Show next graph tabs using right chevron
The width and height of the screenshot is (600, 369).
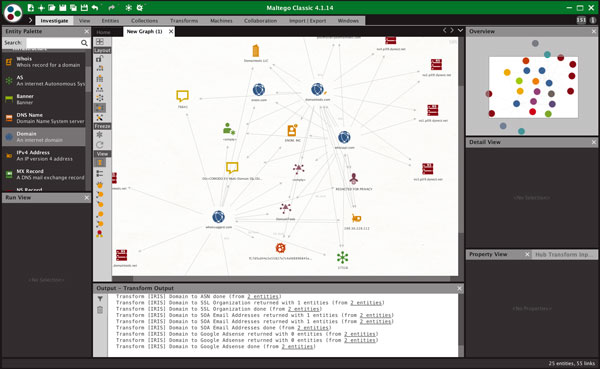[x=452, y=30]
